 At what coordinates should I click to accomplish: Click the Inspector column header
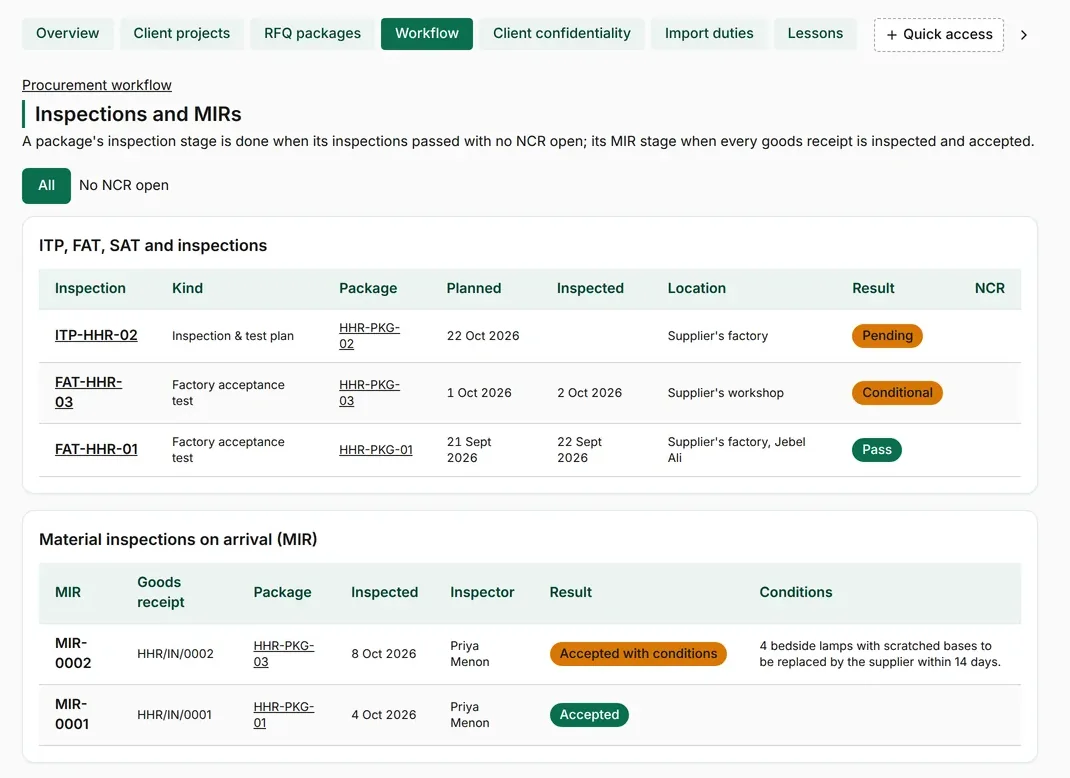click(x=482, y=592)
